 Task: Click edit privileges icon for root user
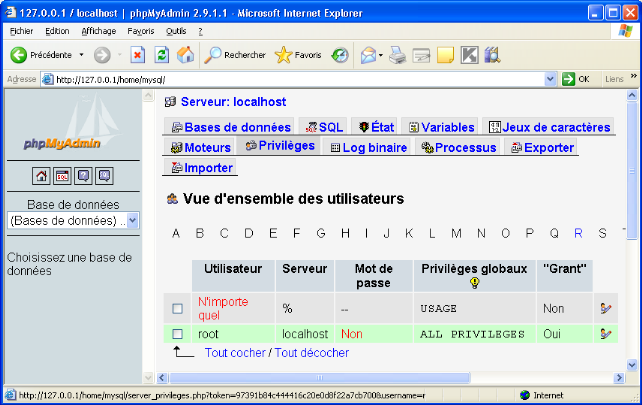tap(605, 334)
